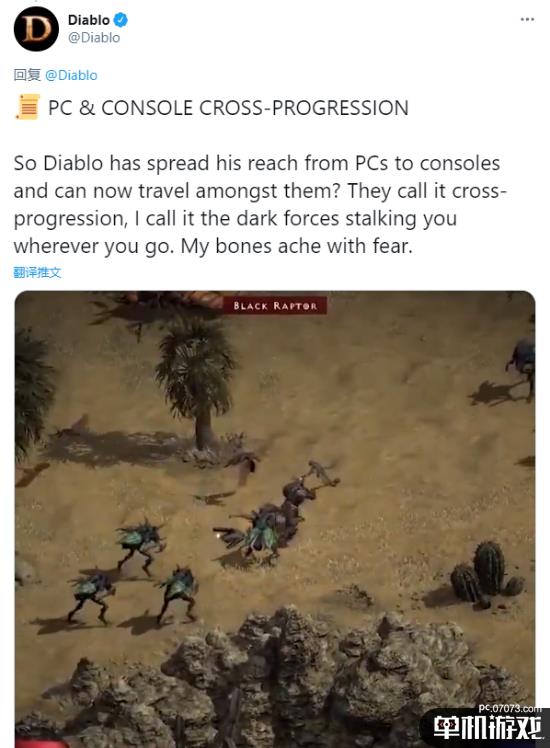Image resolution: width=550 pixels, height=748 pixels.
Task: Click the scroll emoji before the heading
Action: (x=28, y=107)
